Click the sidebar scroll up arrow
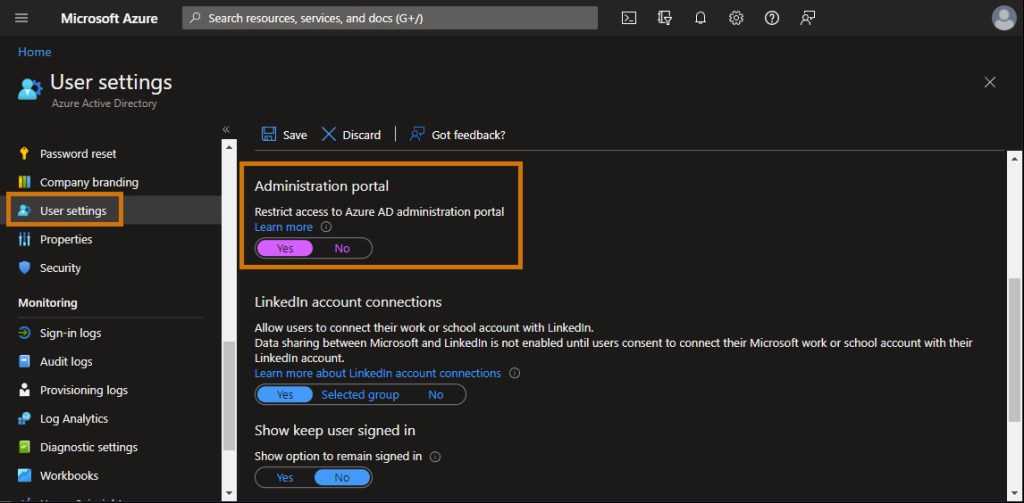Image resolution: width=1024 pixels, height=503 pixels. point(229,147)
